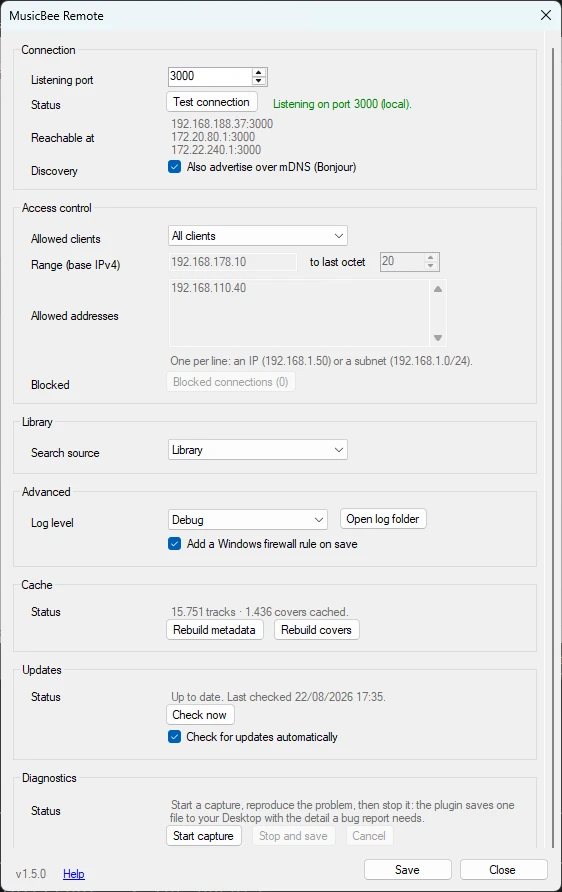Click the Rebuild covers button
The image size is (562, 892).
pos(316,630)
